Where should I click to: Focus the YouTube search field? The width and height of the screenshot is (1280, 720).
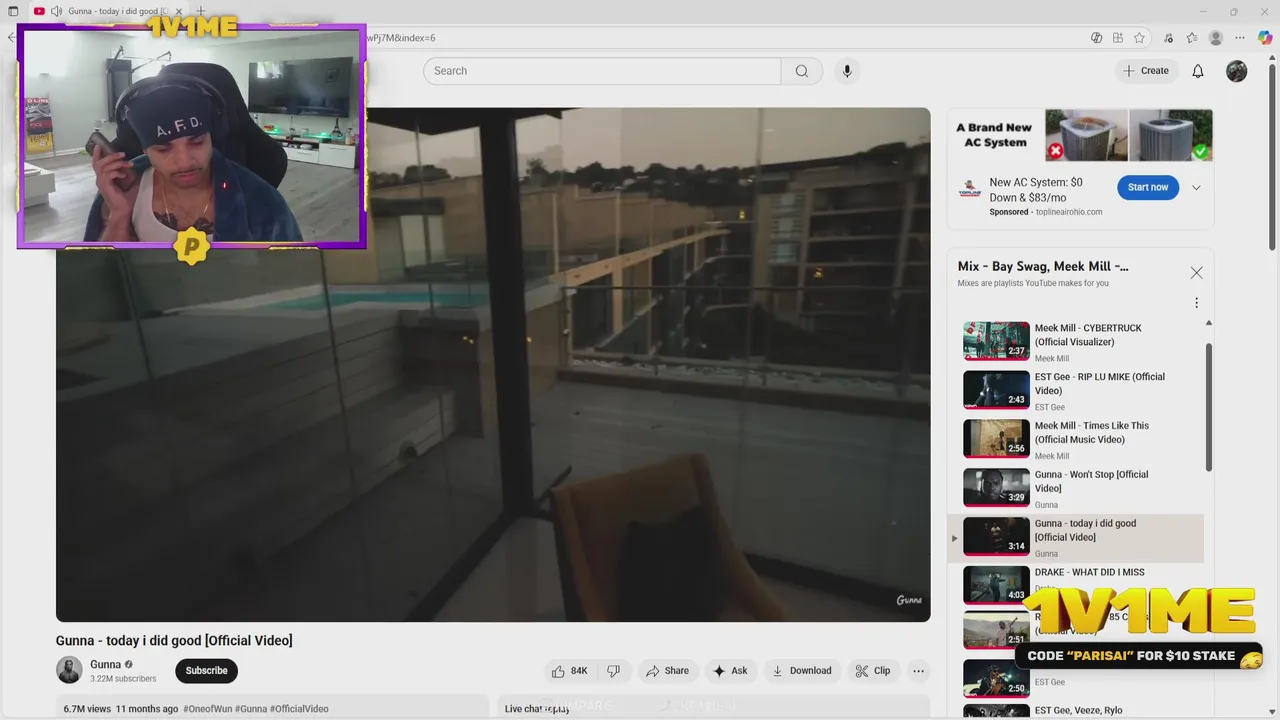tap(602, 71)
